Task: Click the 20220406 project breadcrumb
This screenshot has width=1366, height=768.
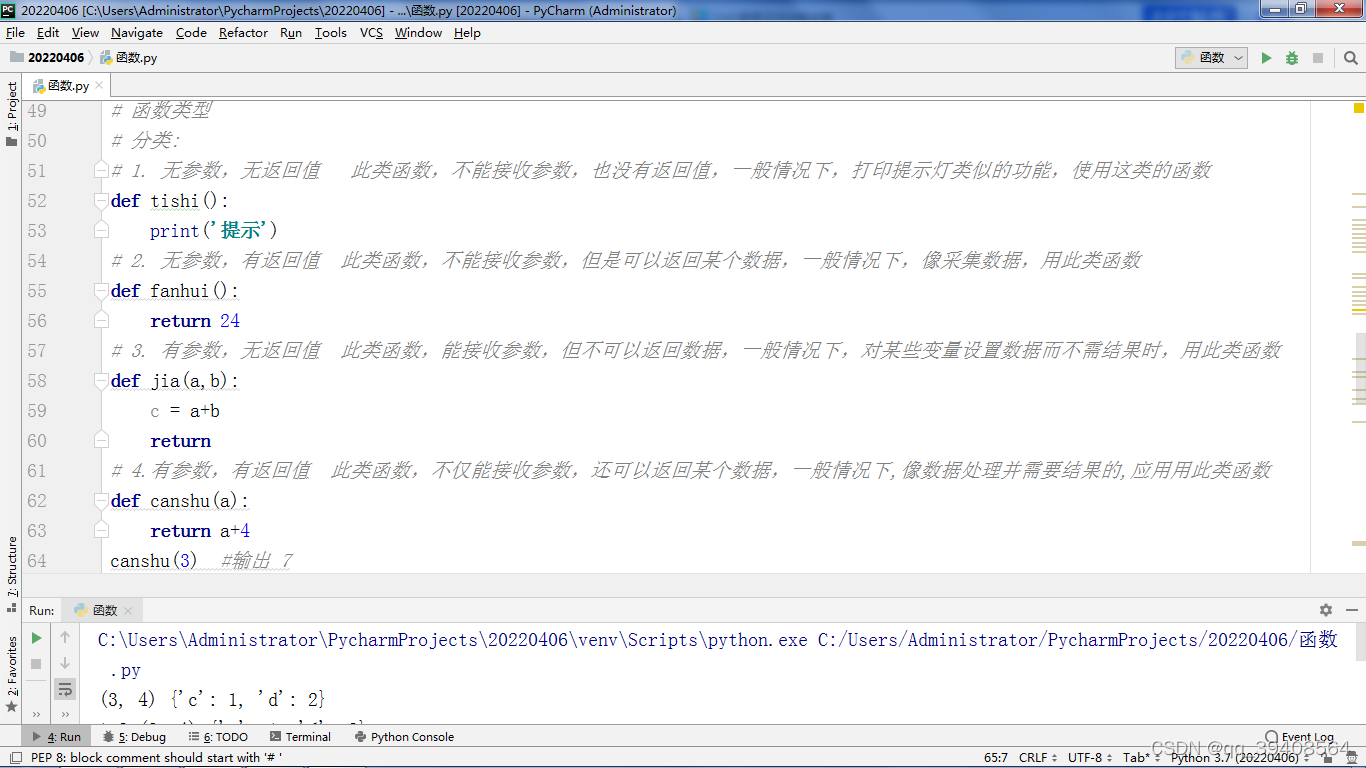Action: (47, 58)
